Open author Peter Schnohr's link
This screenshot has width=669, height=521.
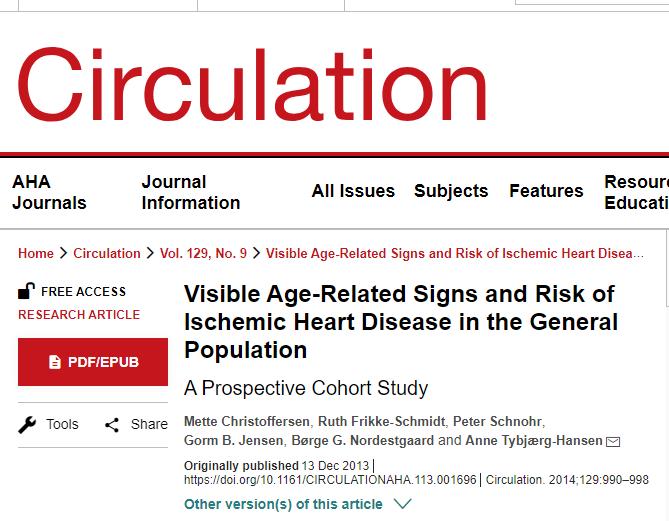coord(498,420)
